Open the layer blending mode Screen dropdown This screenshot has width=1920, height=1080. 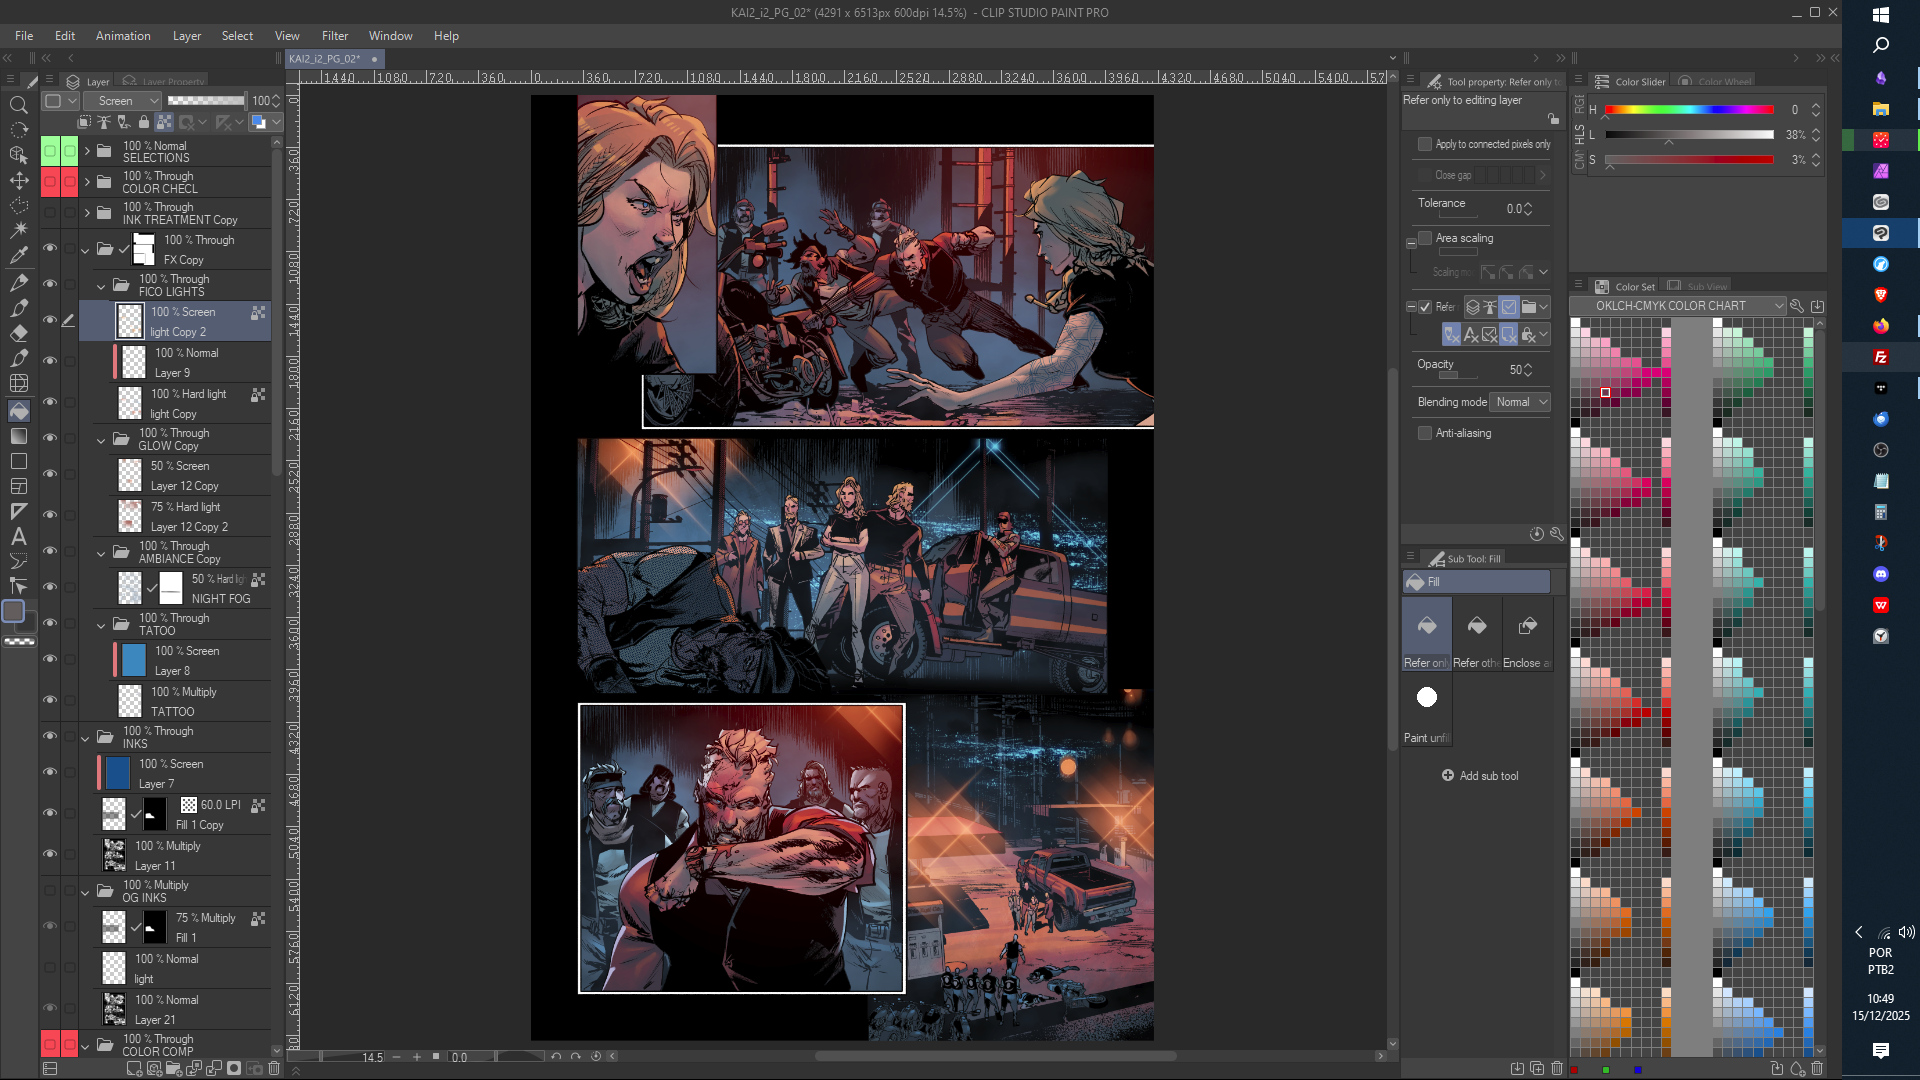click(122, 101)
